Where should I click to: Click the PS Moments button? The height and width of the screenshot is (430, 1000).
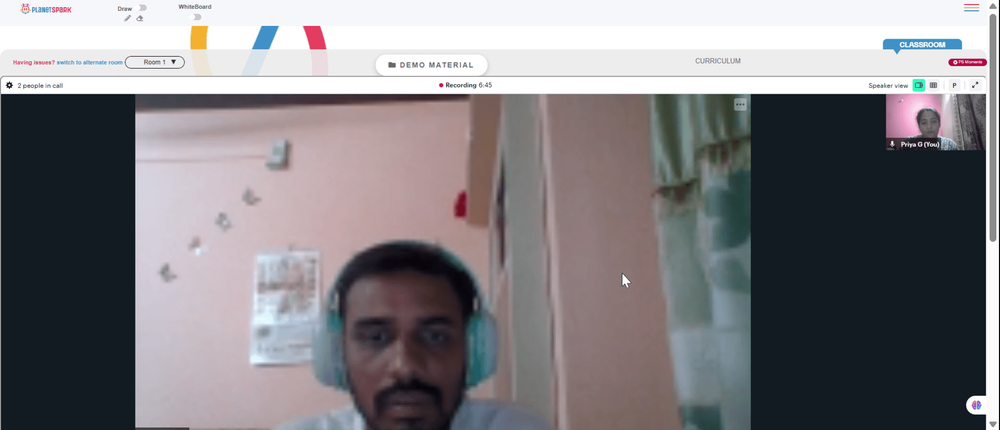(x=967, y=63)
